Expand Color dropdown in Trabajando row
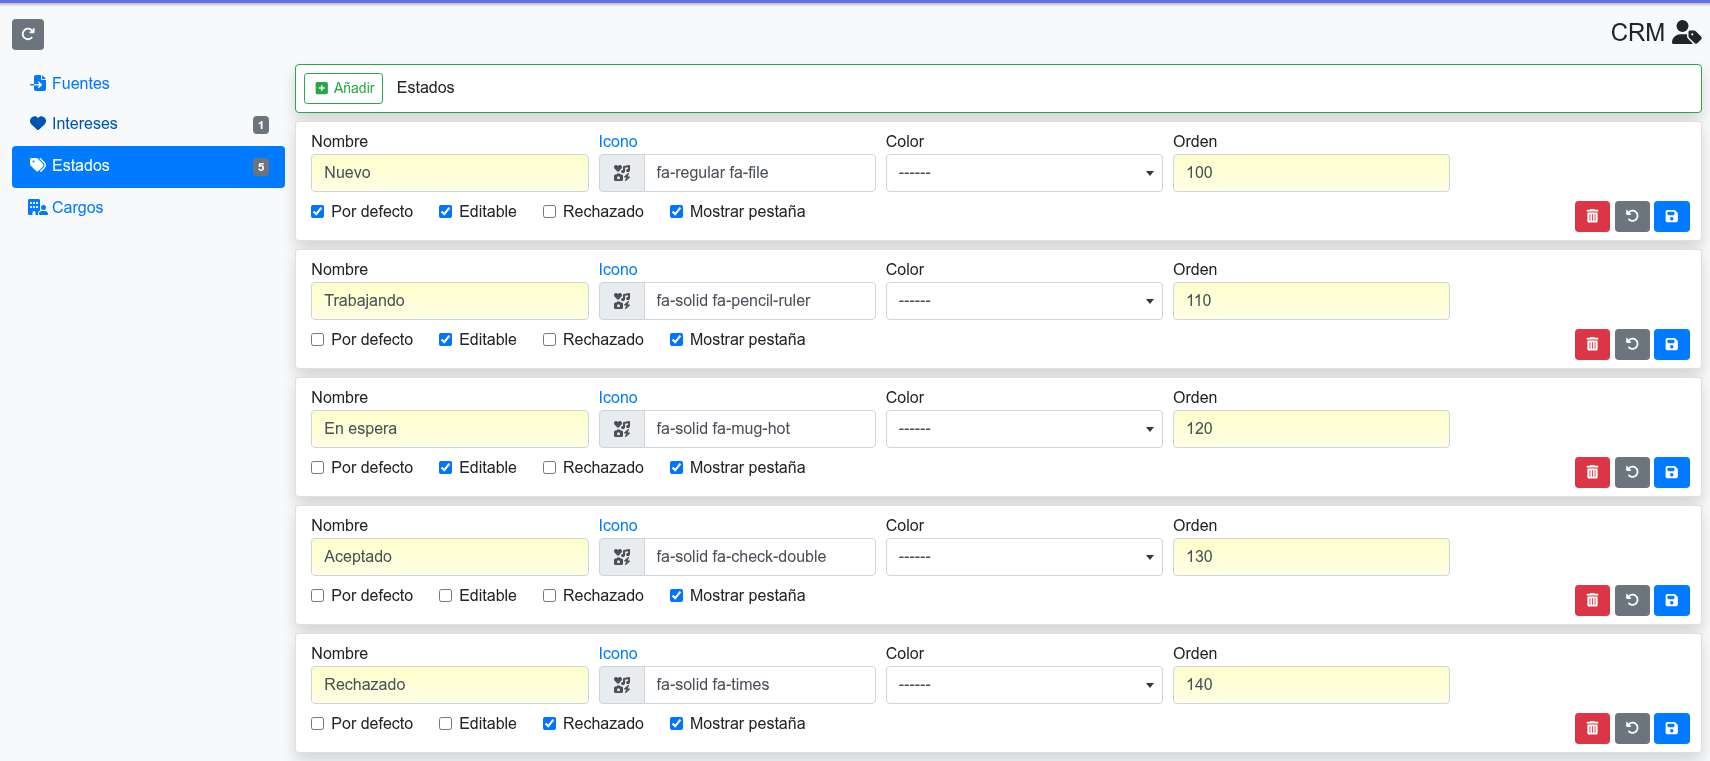 pos(1023,301)
